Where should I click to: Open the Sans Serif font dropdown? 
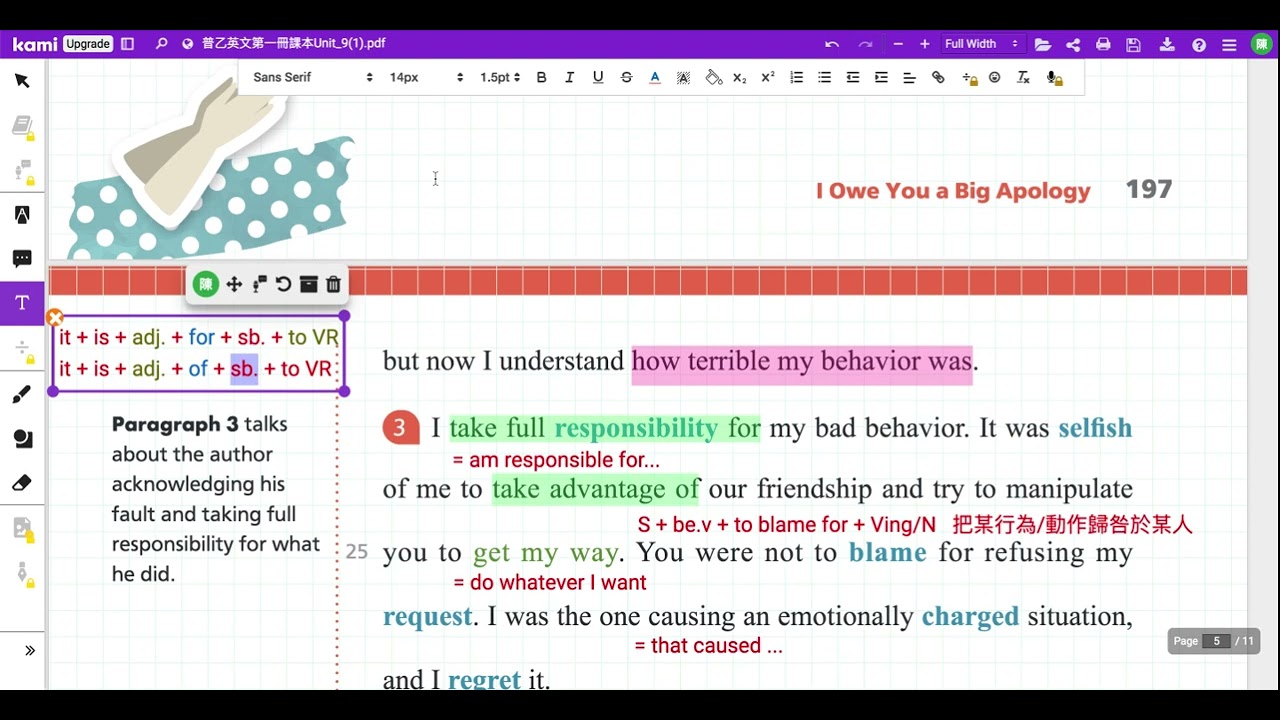click(312, 77)
